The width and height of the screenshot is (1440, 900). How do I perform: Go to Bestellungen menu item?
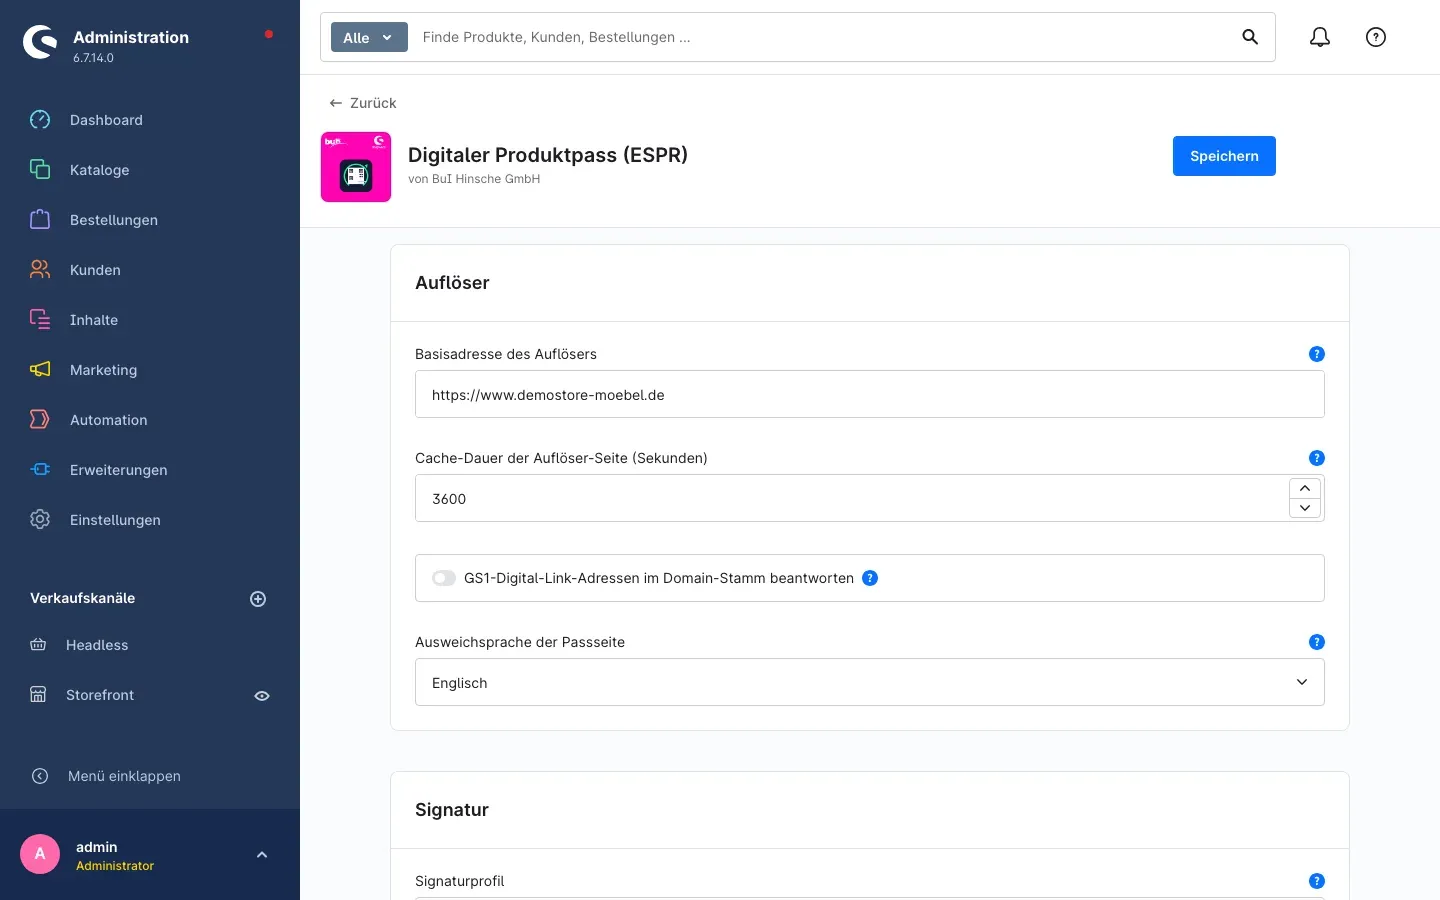pos(114,220)
